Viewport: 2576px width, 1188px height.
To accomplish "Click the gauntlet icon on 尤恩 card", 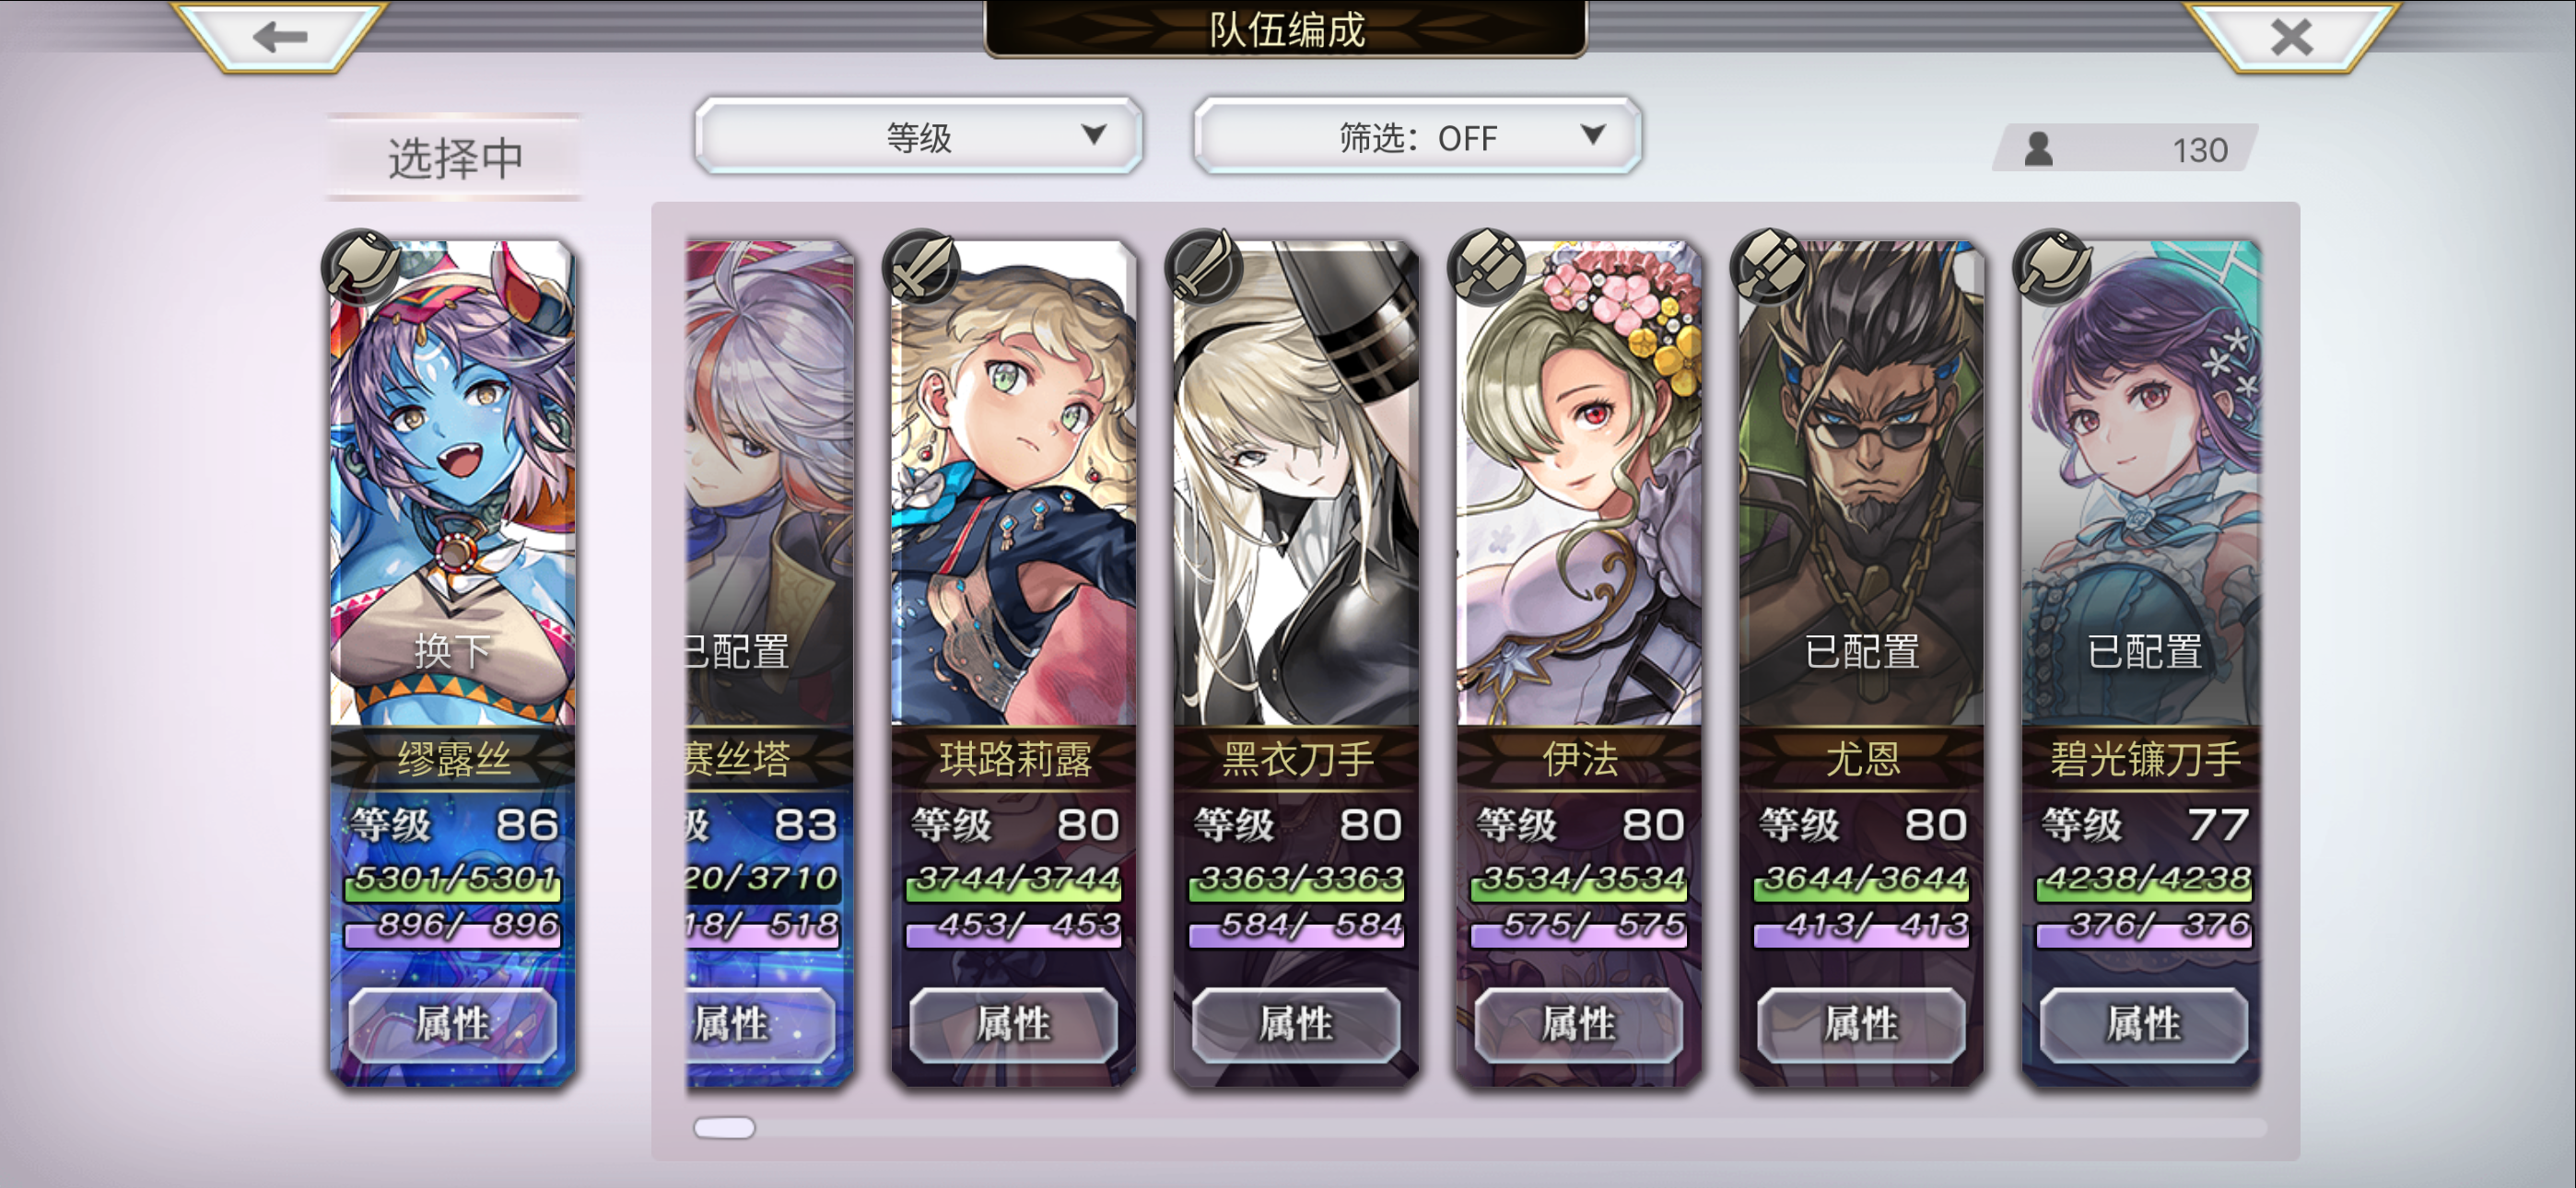I will [1769, 267].
